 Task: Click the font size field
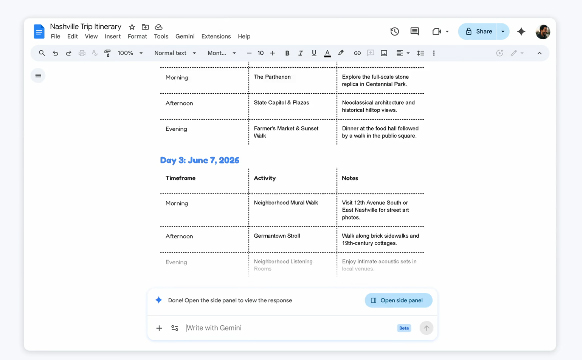click(261, 53)
